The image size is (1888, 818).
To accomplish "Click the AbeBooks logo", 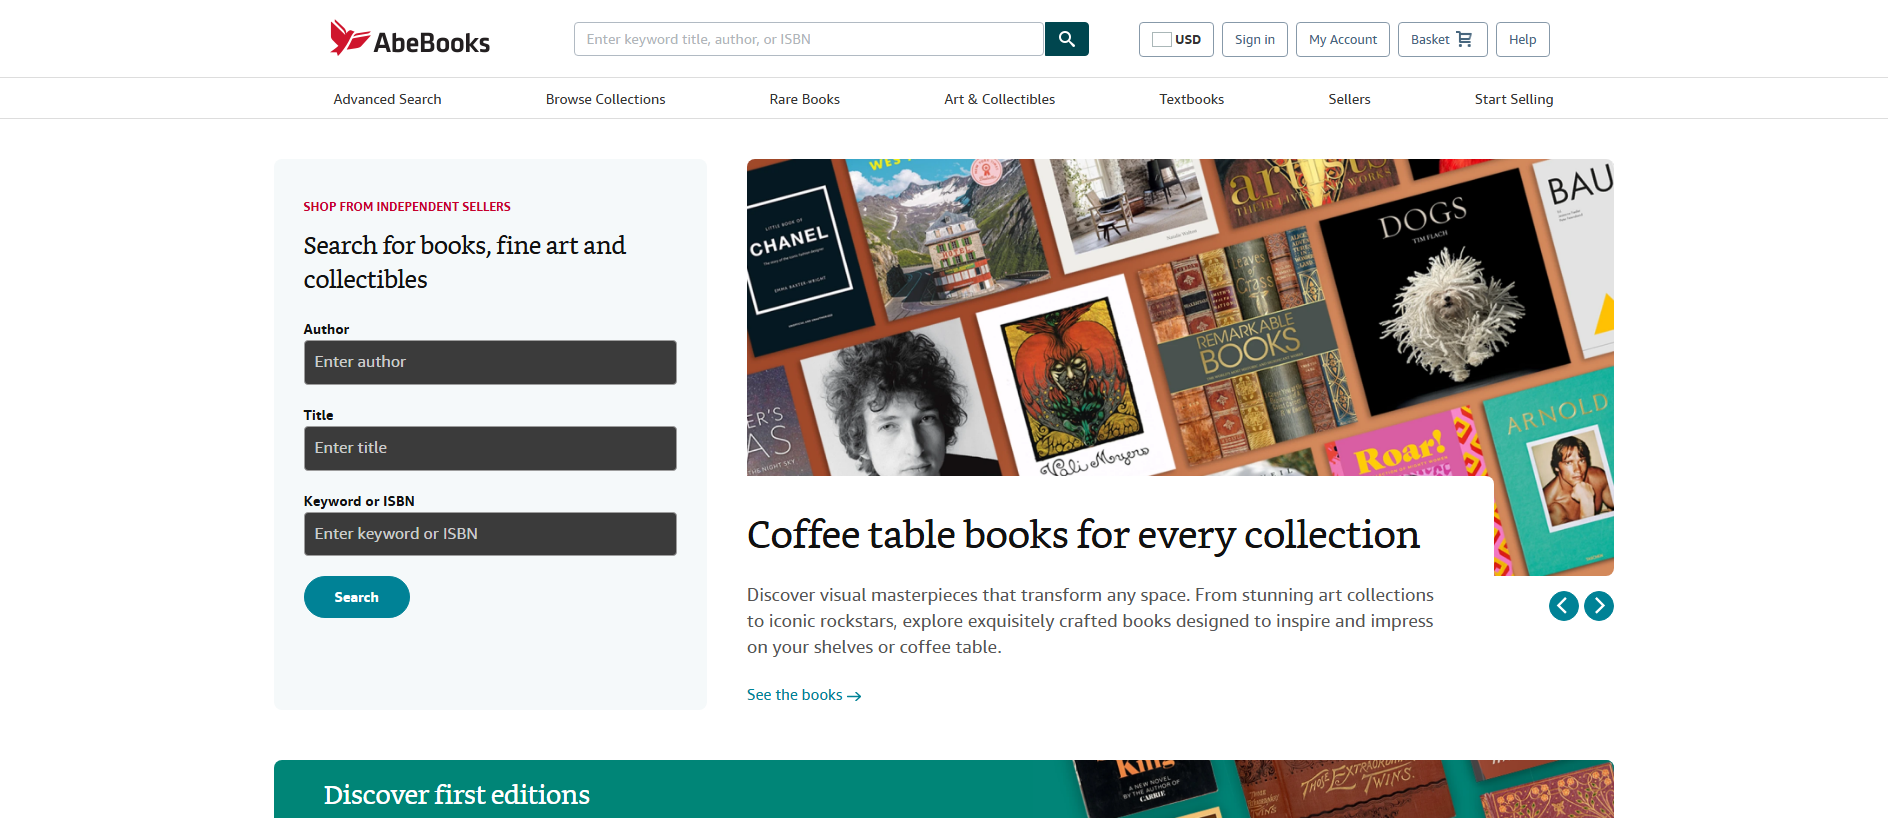I will (x=410, y=39).
